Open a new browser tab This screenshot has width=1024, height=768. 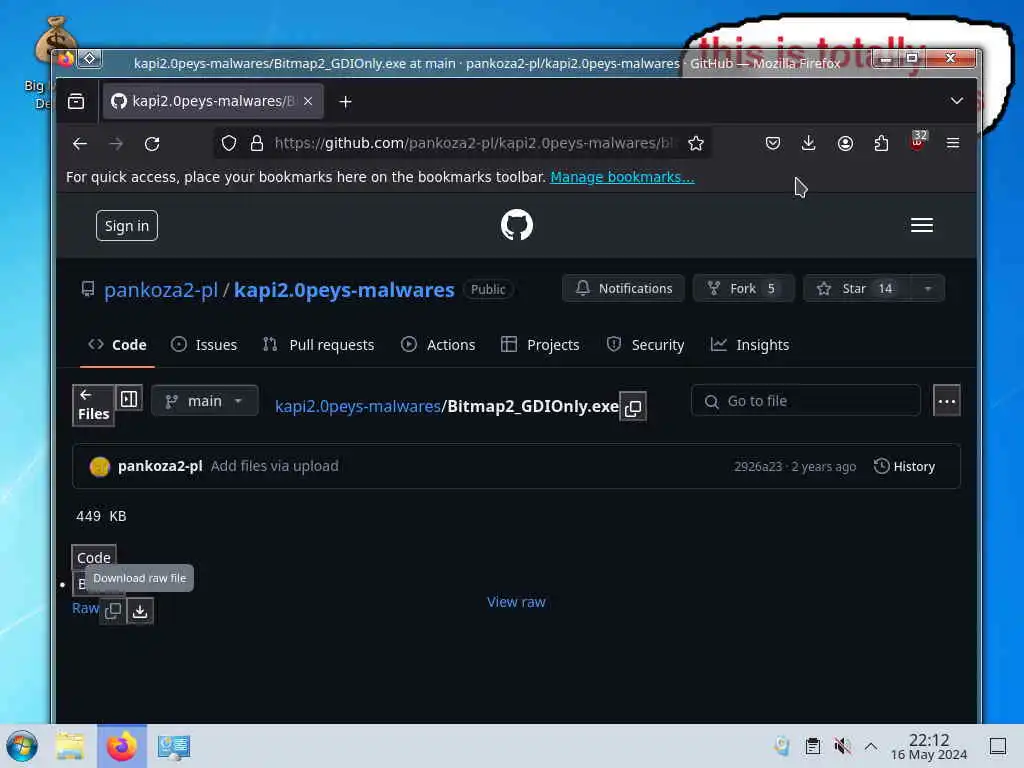tap(345, 102)
